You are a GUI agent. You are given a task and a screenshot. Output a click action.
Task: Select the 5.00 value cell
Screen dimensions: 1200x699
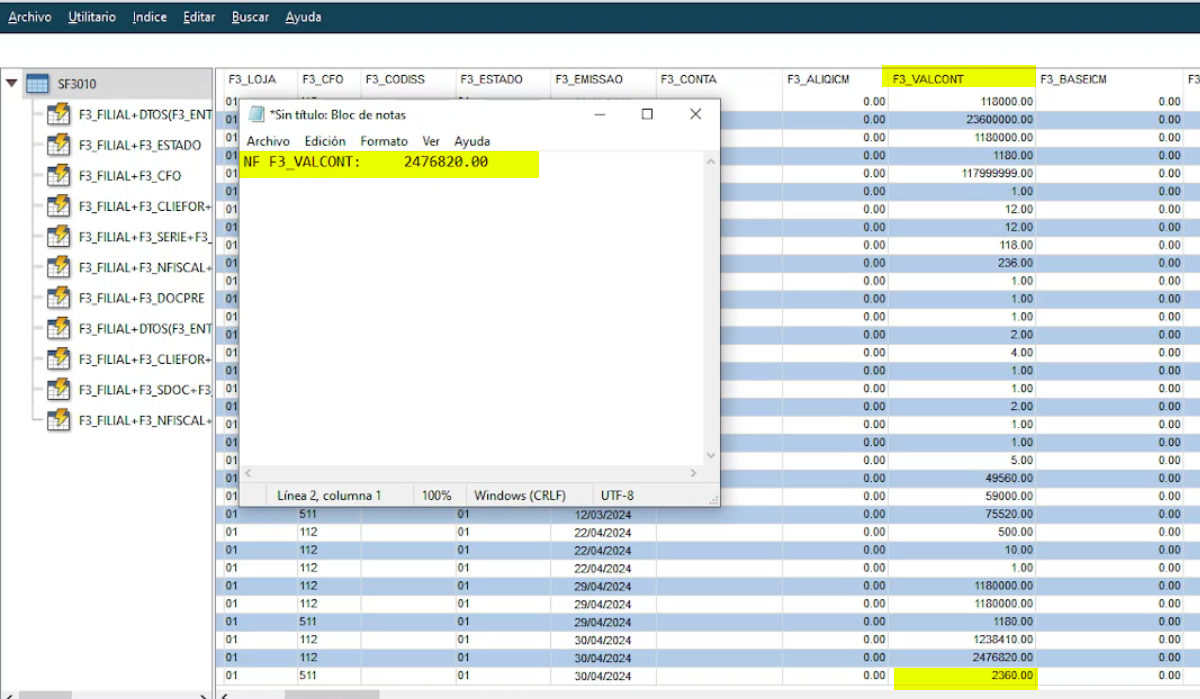(x=961, y=460)
